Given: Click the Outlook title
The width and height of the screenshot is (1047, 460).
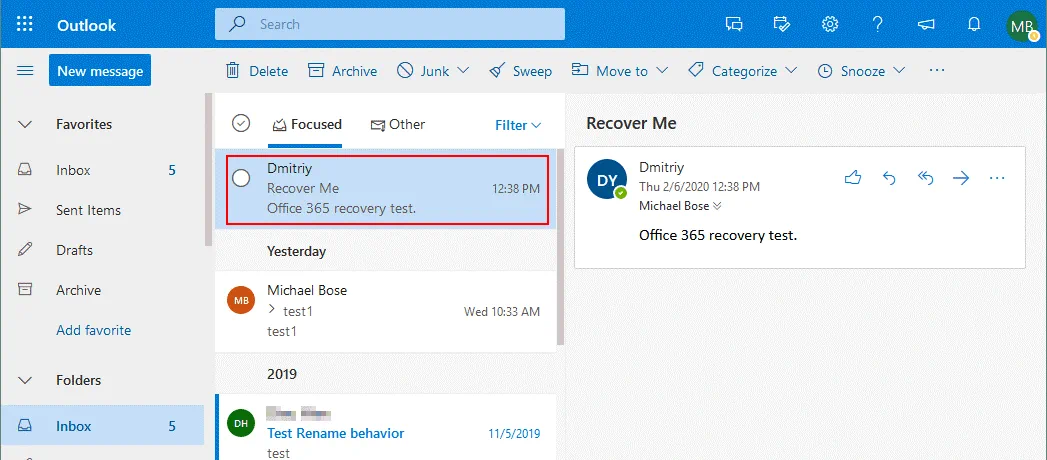Looking at the screenshot, I should 86,25.
